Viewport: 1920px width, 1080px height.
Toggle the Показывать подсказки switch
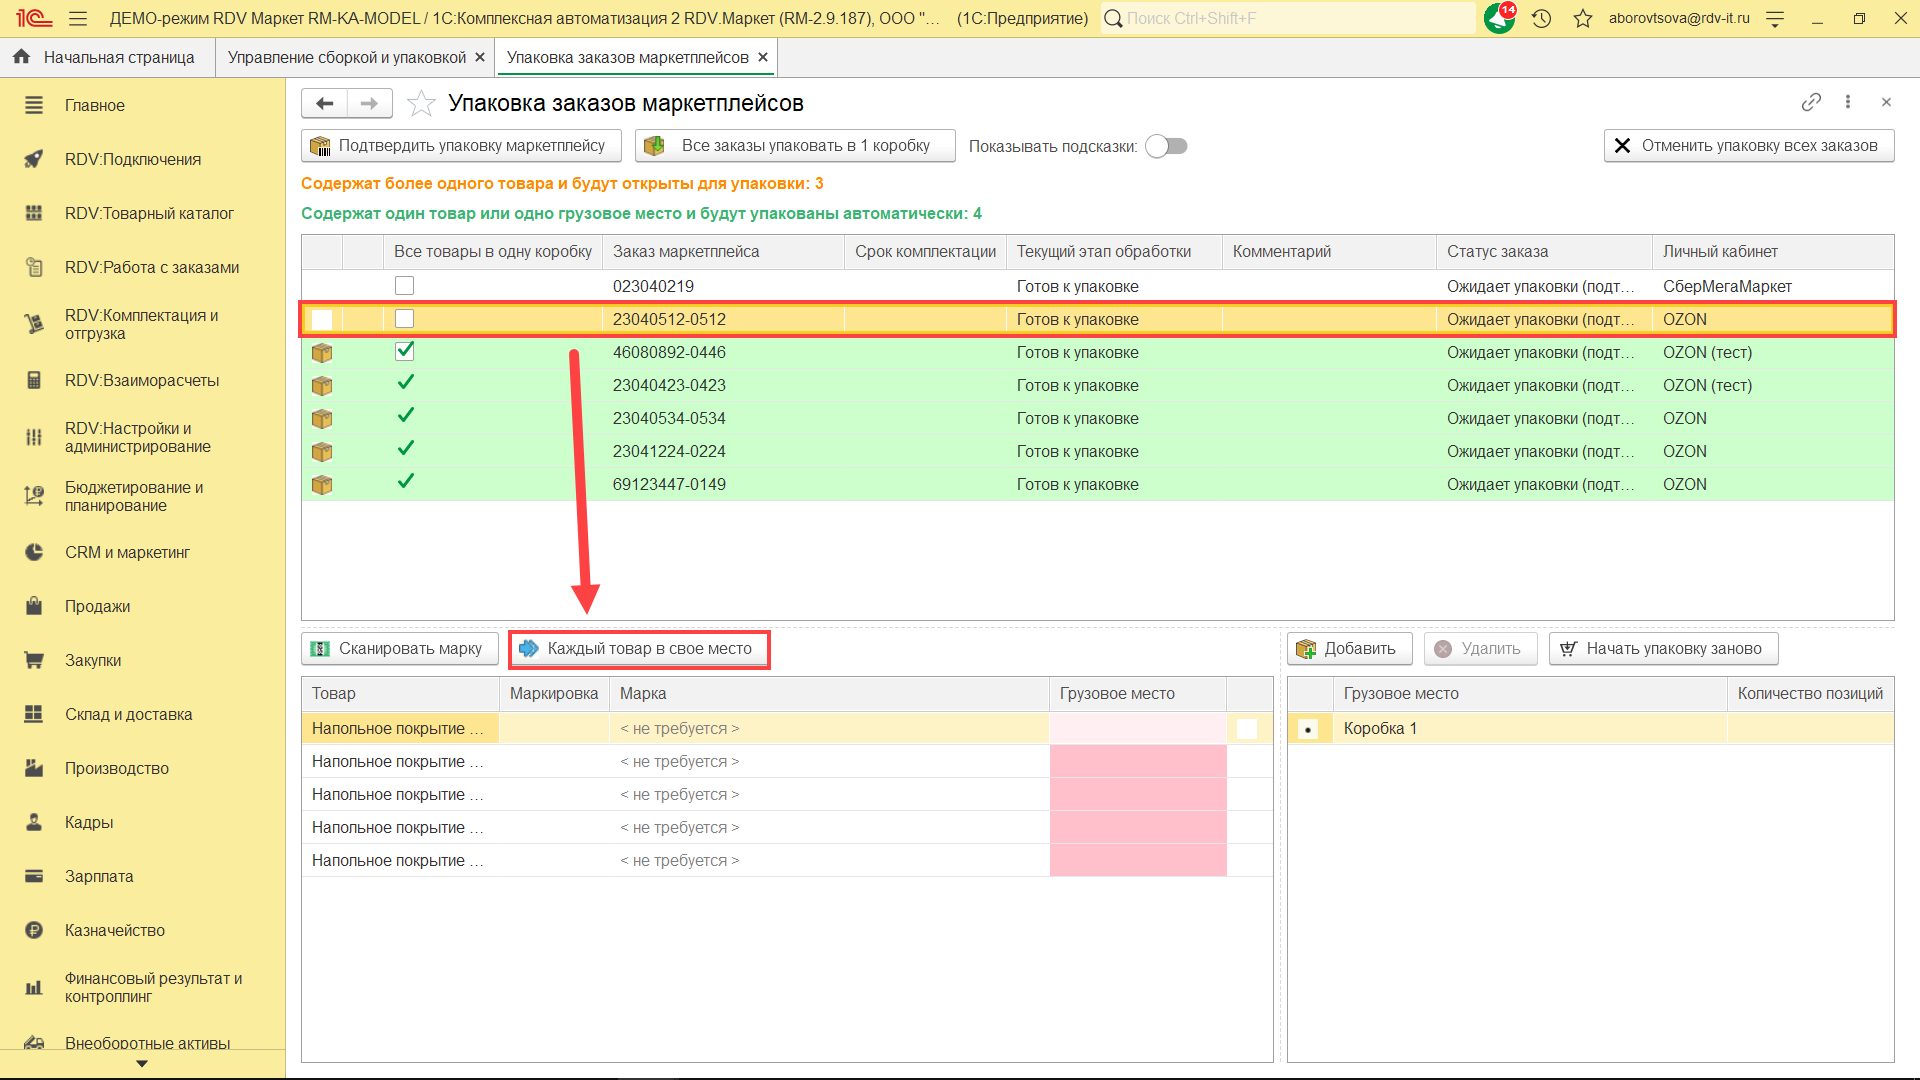[x=1166, y=146]
